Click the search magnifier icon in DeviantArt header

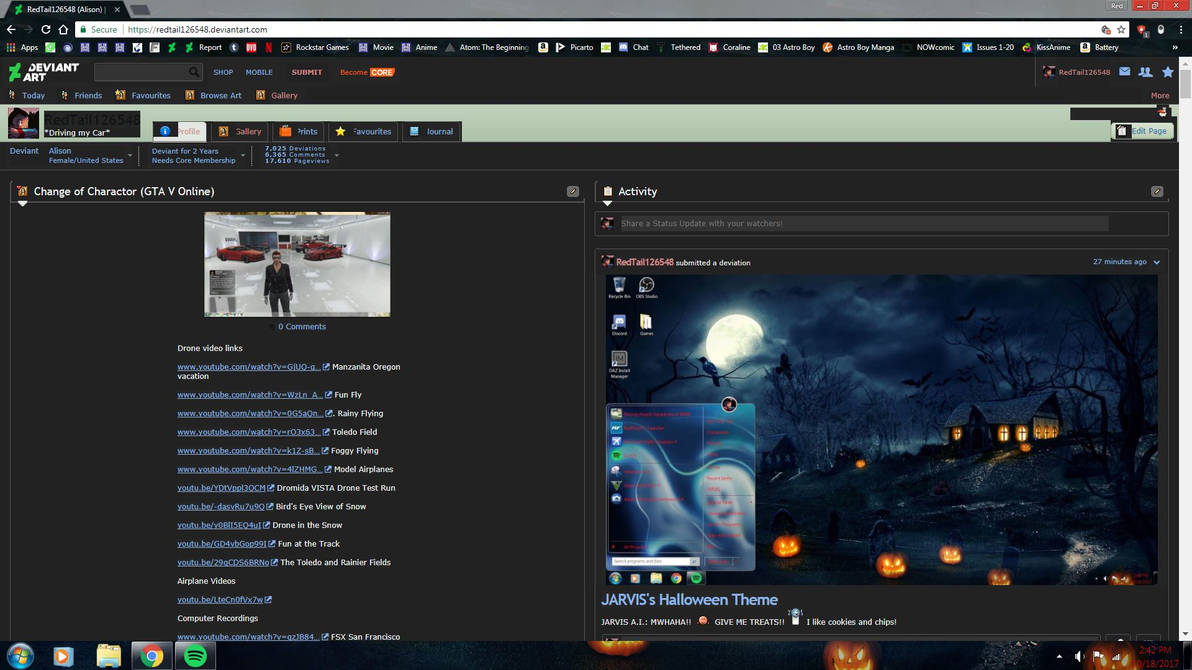click(x=194, y=72)
